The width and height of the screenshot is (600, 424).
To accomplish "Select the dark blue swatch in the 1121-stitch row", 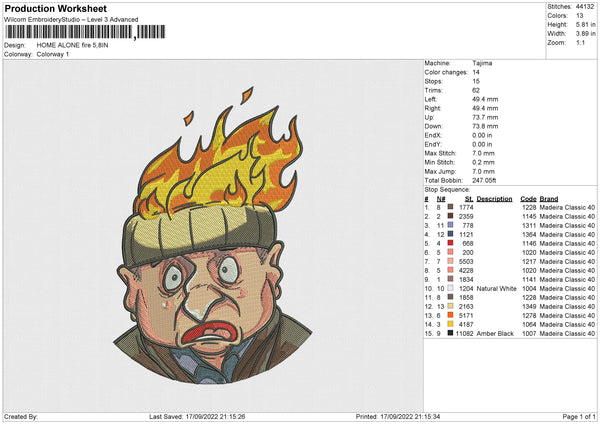I will pyautogui.click(x=450, y=234).
